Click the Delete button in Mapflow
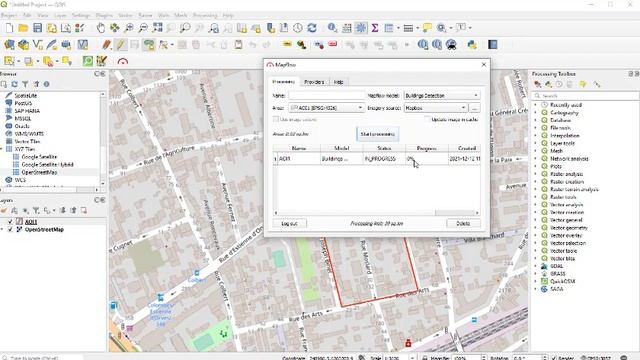 tap(463, 224)
